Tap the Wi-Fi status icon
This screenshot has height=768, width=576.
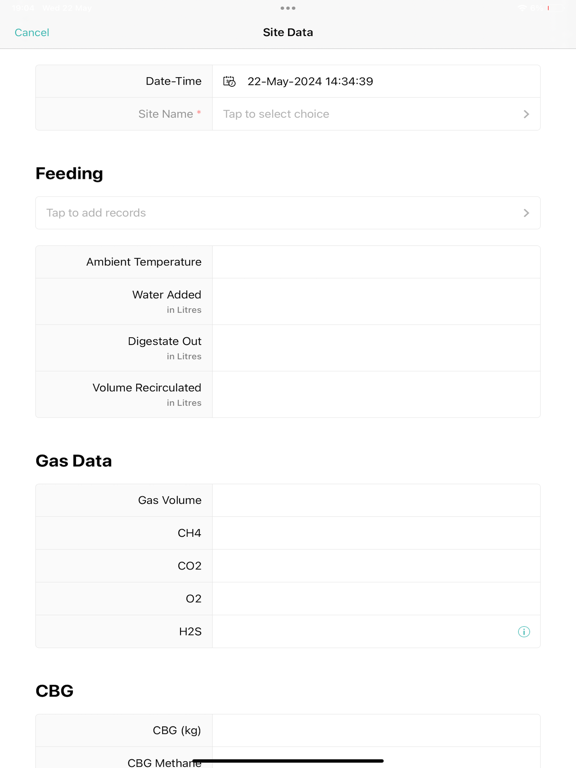pyautogui.click(x=522, y=8)
